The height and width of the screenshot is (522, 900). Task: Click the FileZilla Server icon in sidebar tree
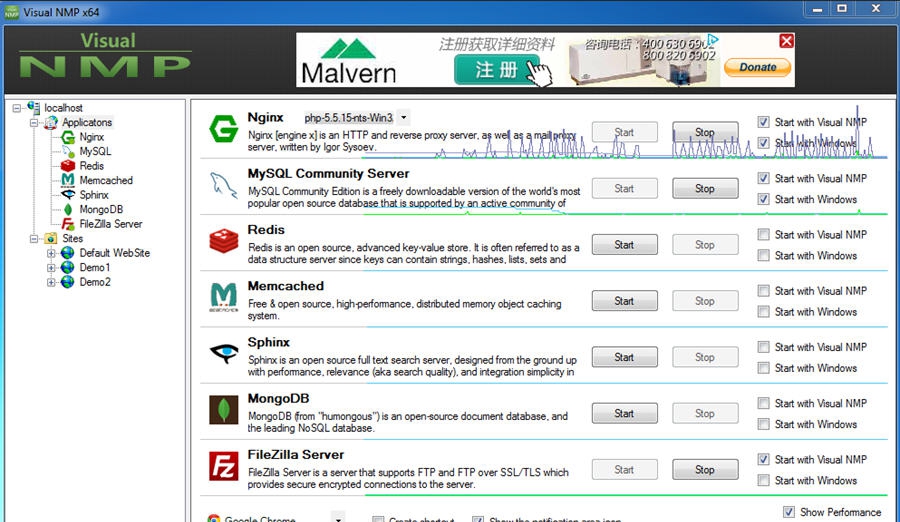[x=68, y=223]
